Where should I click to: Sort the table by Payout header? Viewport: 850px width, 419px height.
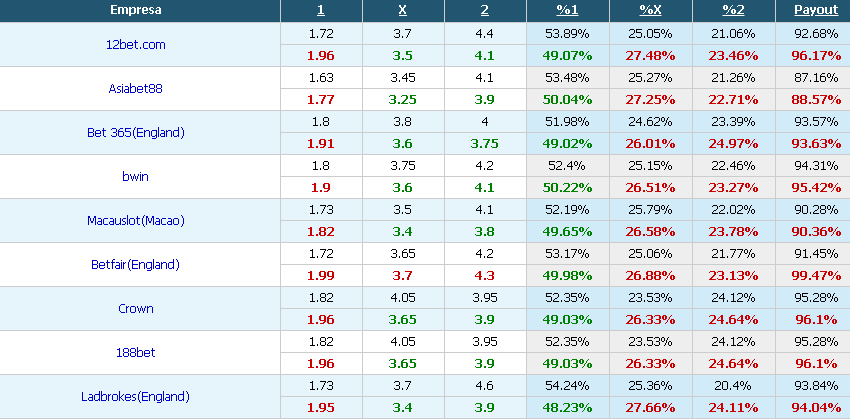(812, 11)
